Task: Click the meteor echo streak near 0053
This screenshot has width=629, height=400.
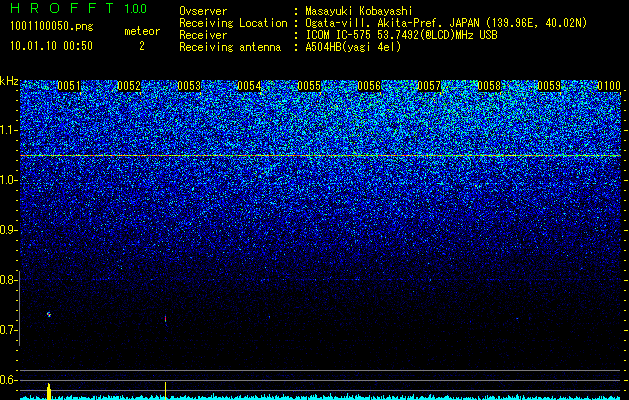Action: pyautogui.click(x=165, y=319)
